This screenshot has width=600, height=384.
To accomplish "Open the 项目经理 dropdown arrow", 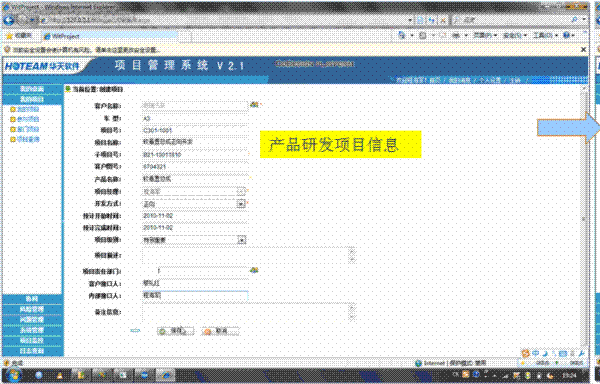I will 241,191.
